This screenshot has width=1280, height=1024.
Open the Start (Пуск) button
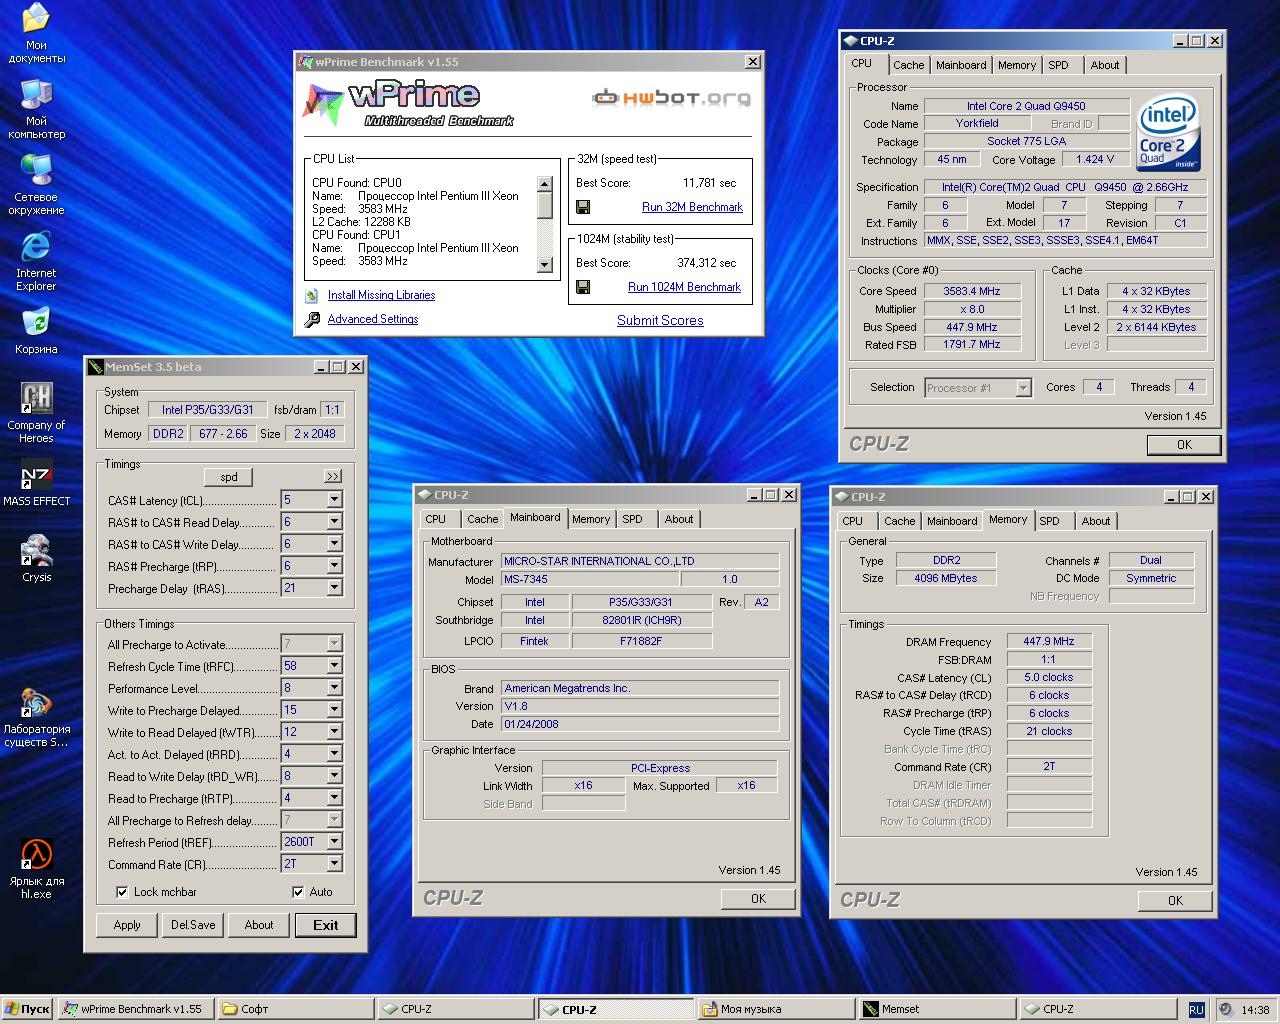click(28, 1009)
